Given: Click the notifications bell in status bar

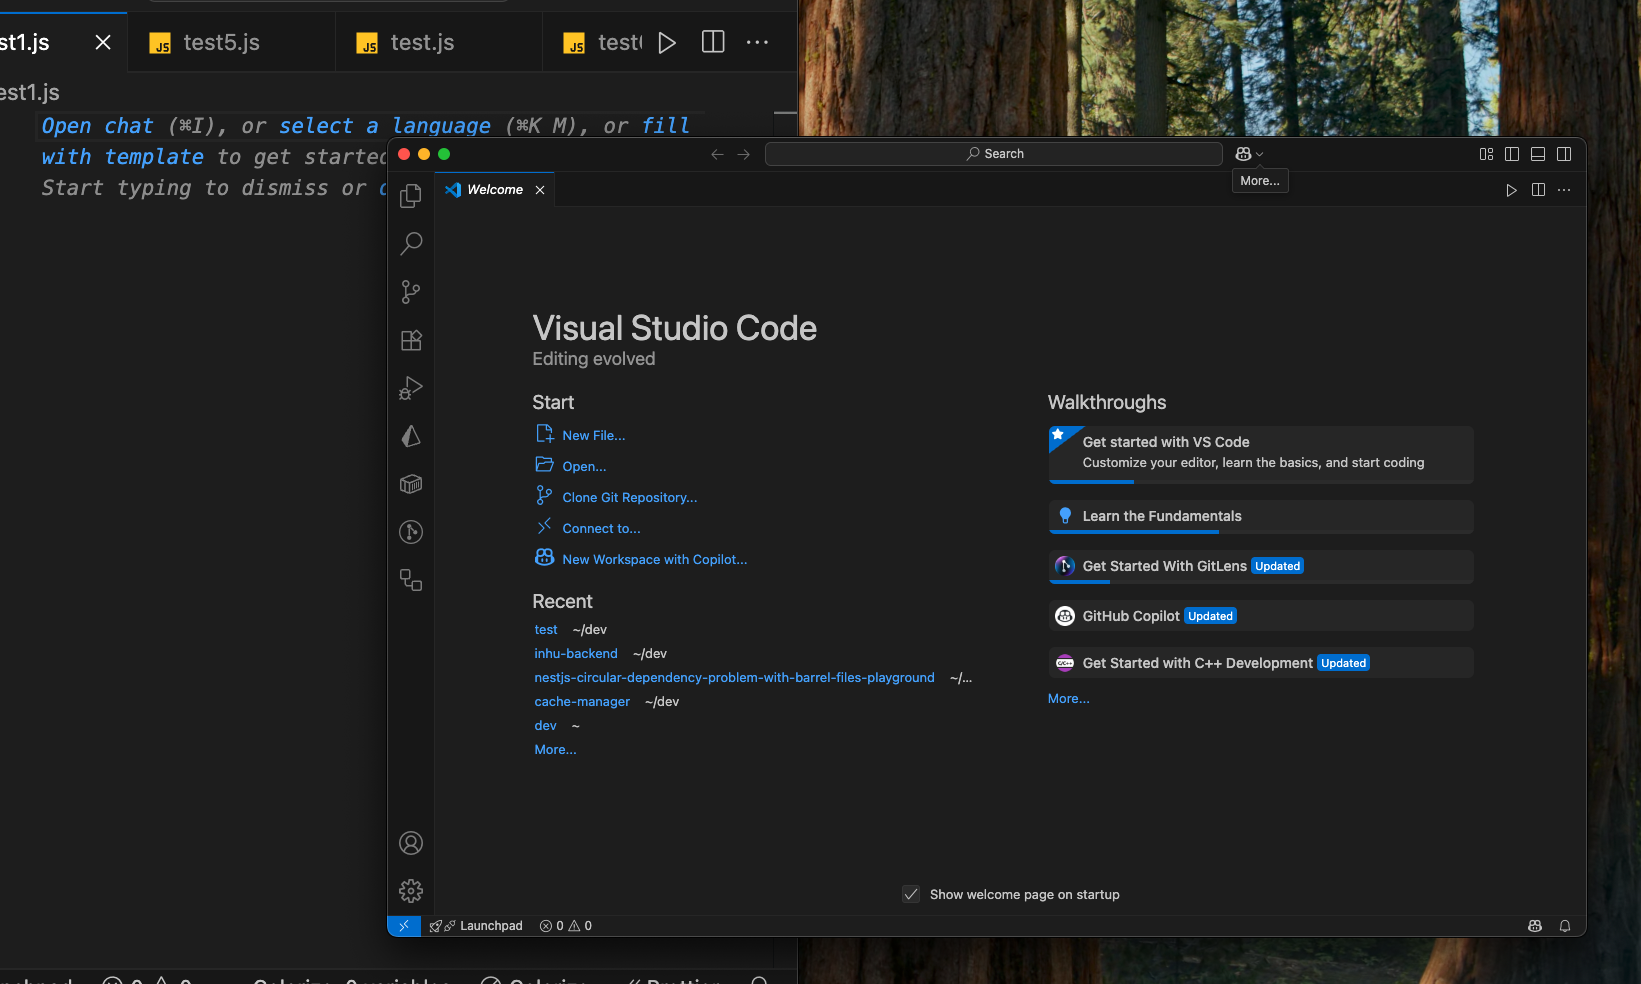Looking at the screenshot, I should pyautogui.click(x=1565, y=926).
